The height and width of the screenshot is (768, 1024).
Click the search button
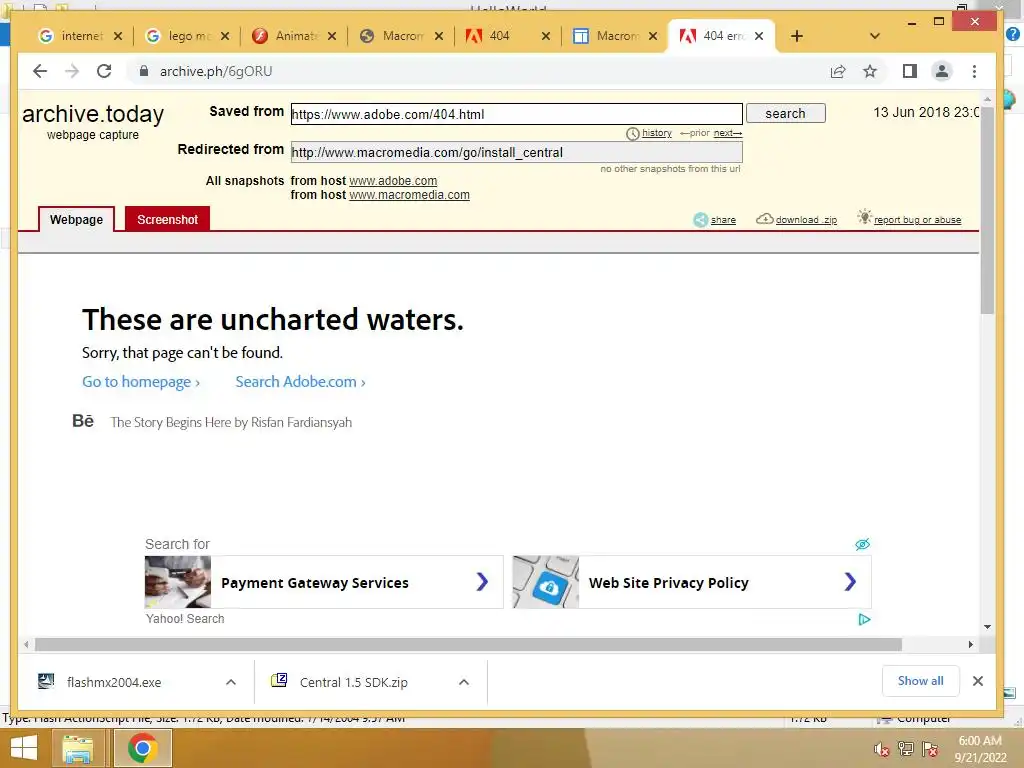coord(786,113)
